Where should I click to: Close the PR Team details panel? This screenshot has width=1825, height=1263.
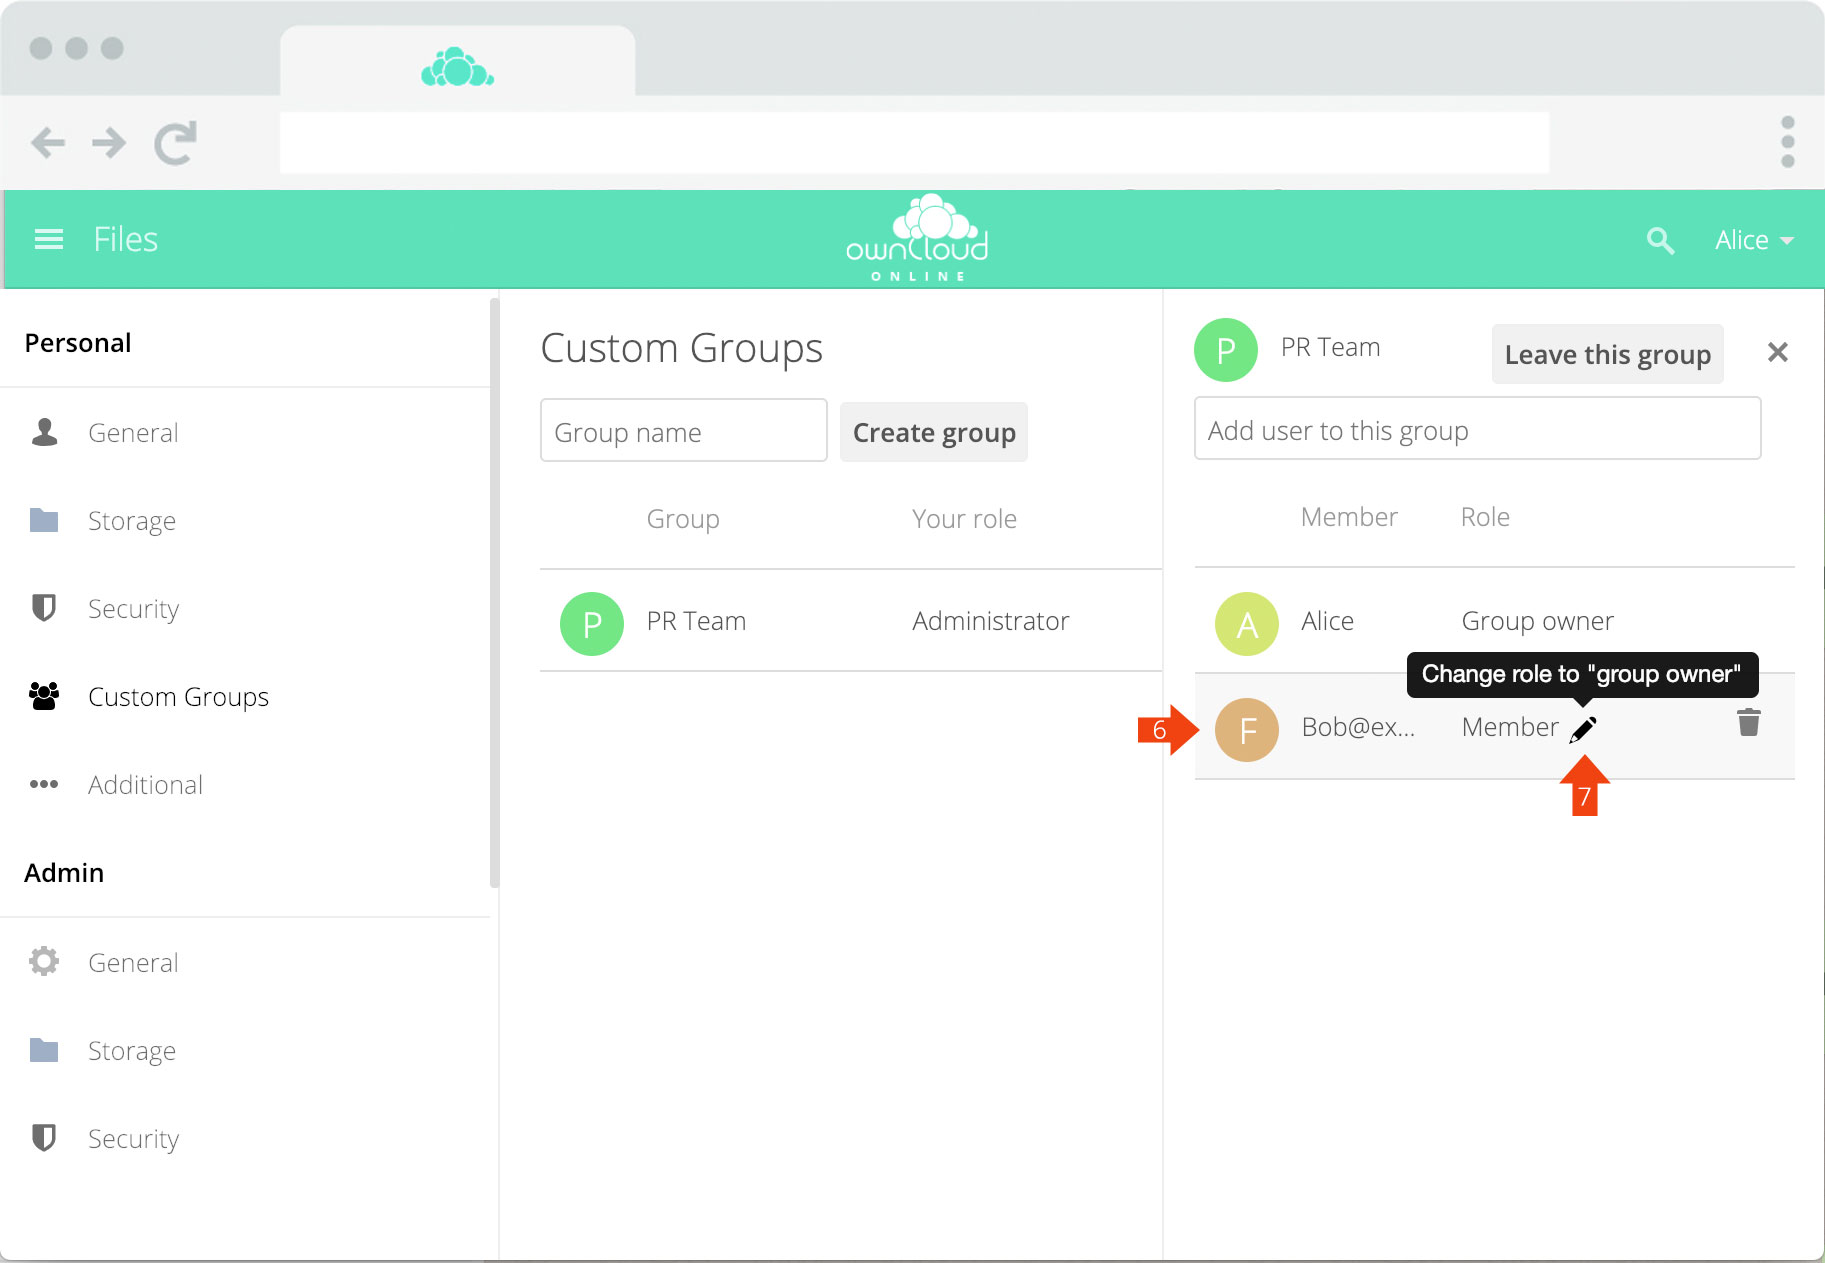tap(1777, 352)
